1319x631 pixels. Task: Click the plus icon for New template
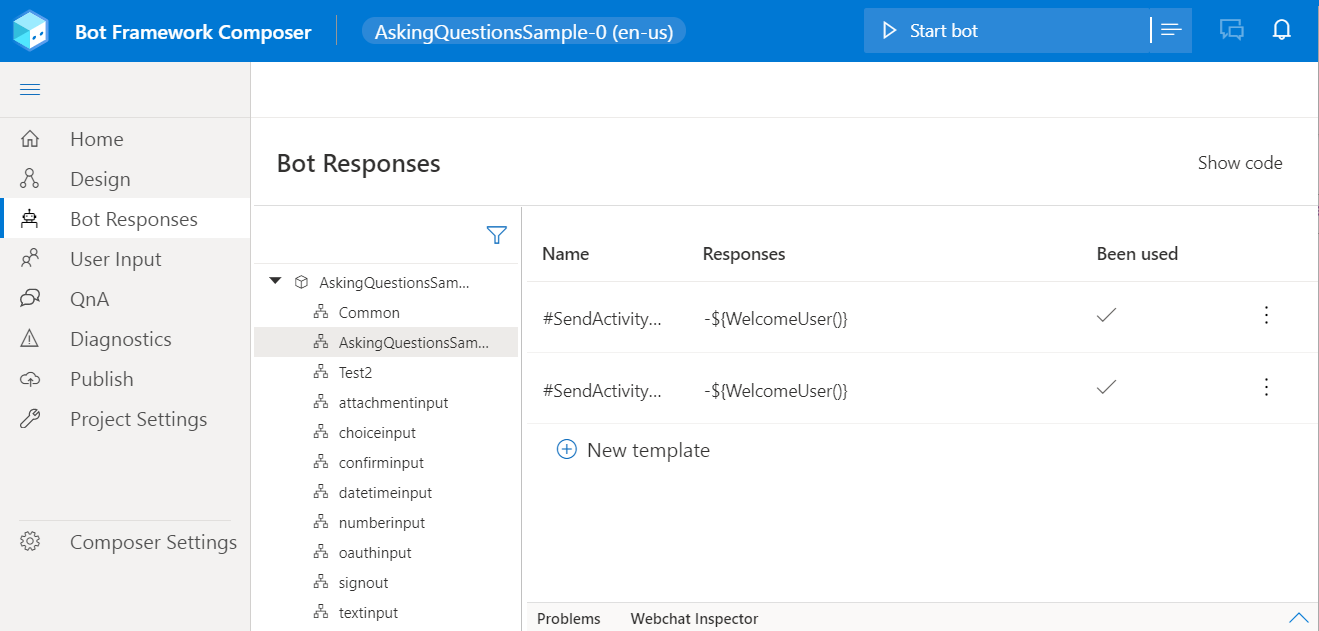[x=566, y=450]
